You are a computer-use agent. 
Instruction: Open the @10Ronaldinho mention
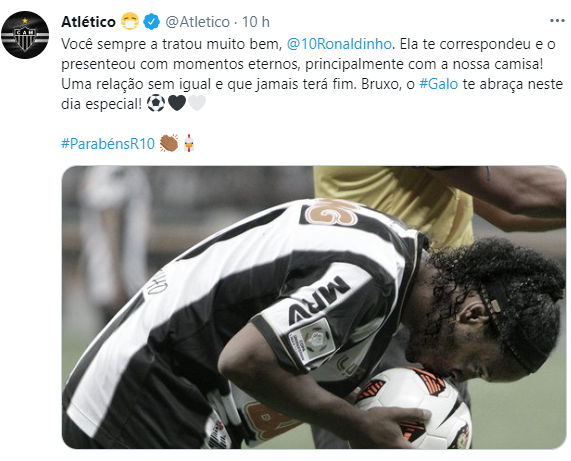tap(339, 44)
